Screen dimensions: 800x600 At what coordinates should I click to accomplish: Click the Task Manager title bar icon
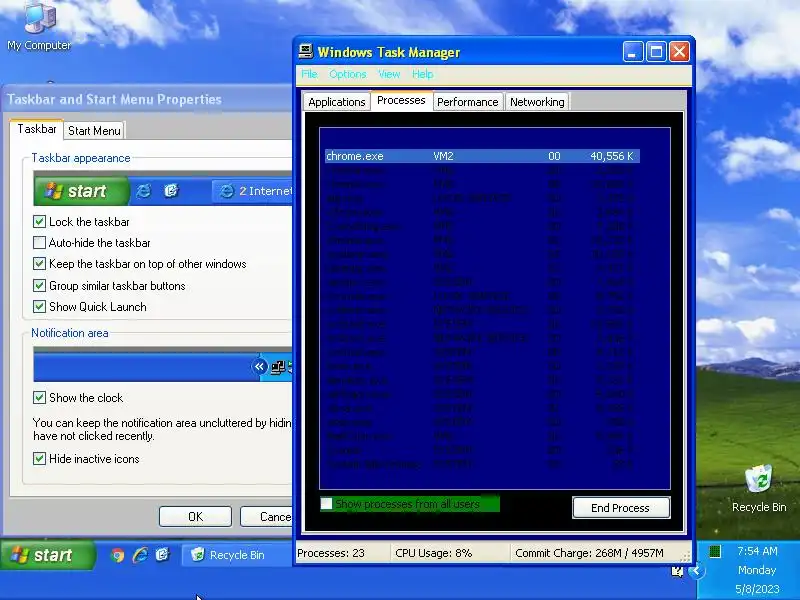(306, 52)
